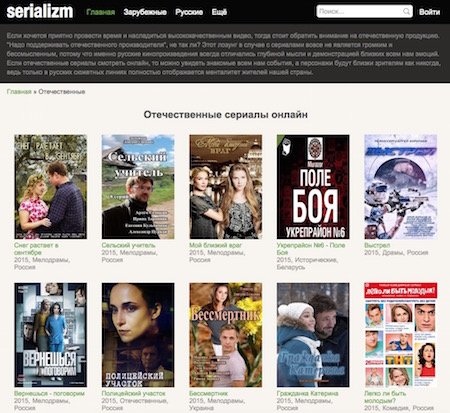Screen dimensions: 450x413
Task: Open the Полицейский участок poster
Action: [x=138, y=335]
